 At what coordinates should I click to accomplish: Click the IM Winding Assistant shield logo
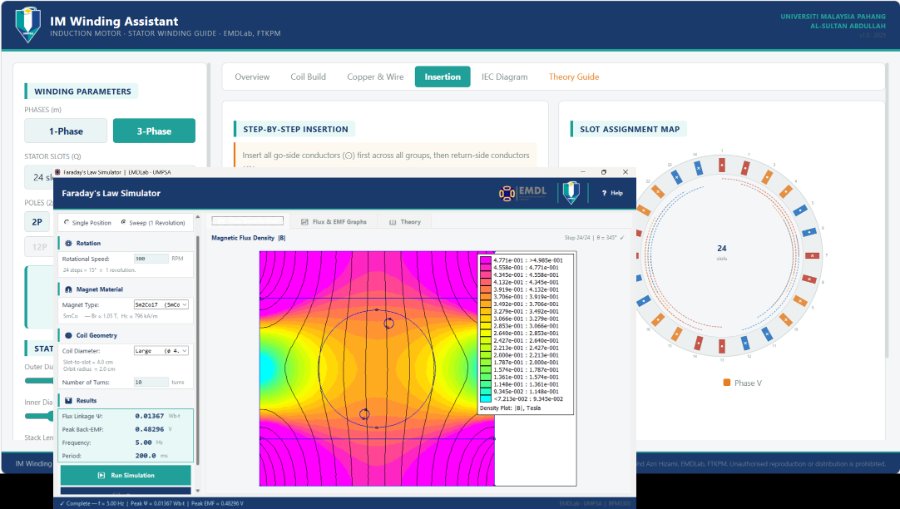point(28,24)
